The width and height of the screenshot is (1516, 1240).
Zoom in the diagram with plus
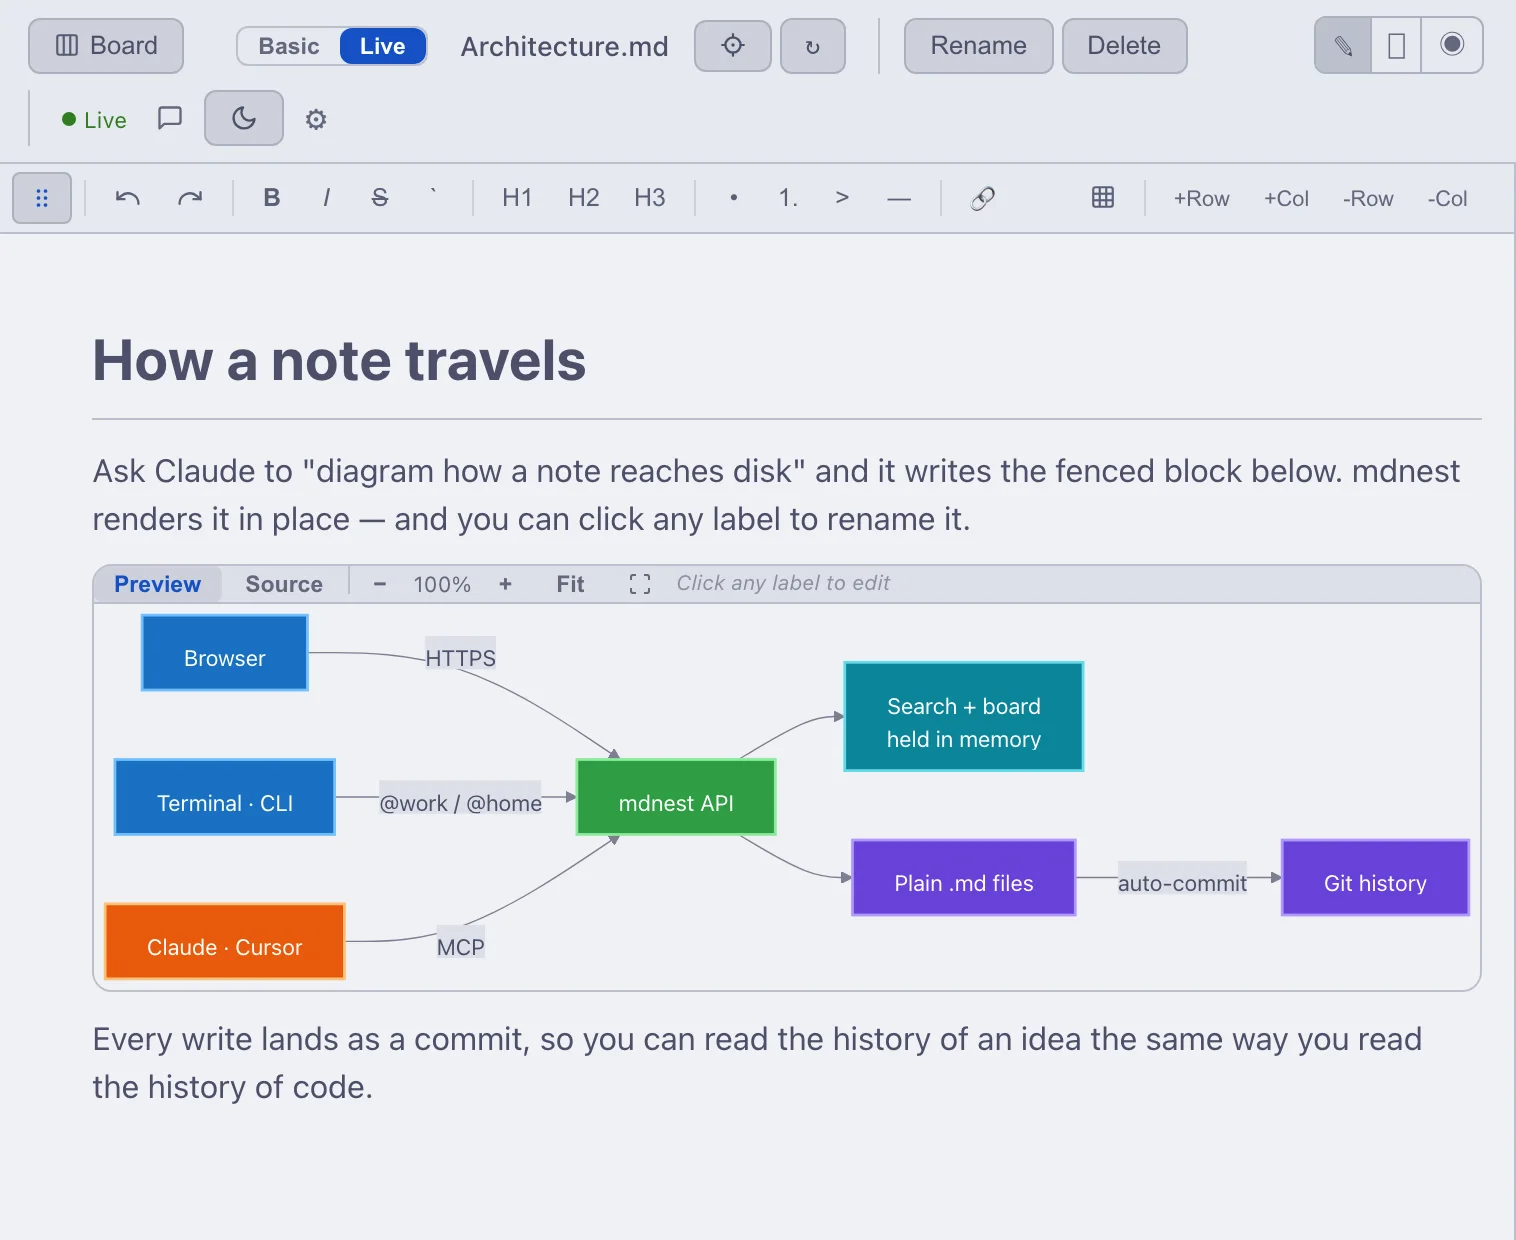[x=506, y=584]
